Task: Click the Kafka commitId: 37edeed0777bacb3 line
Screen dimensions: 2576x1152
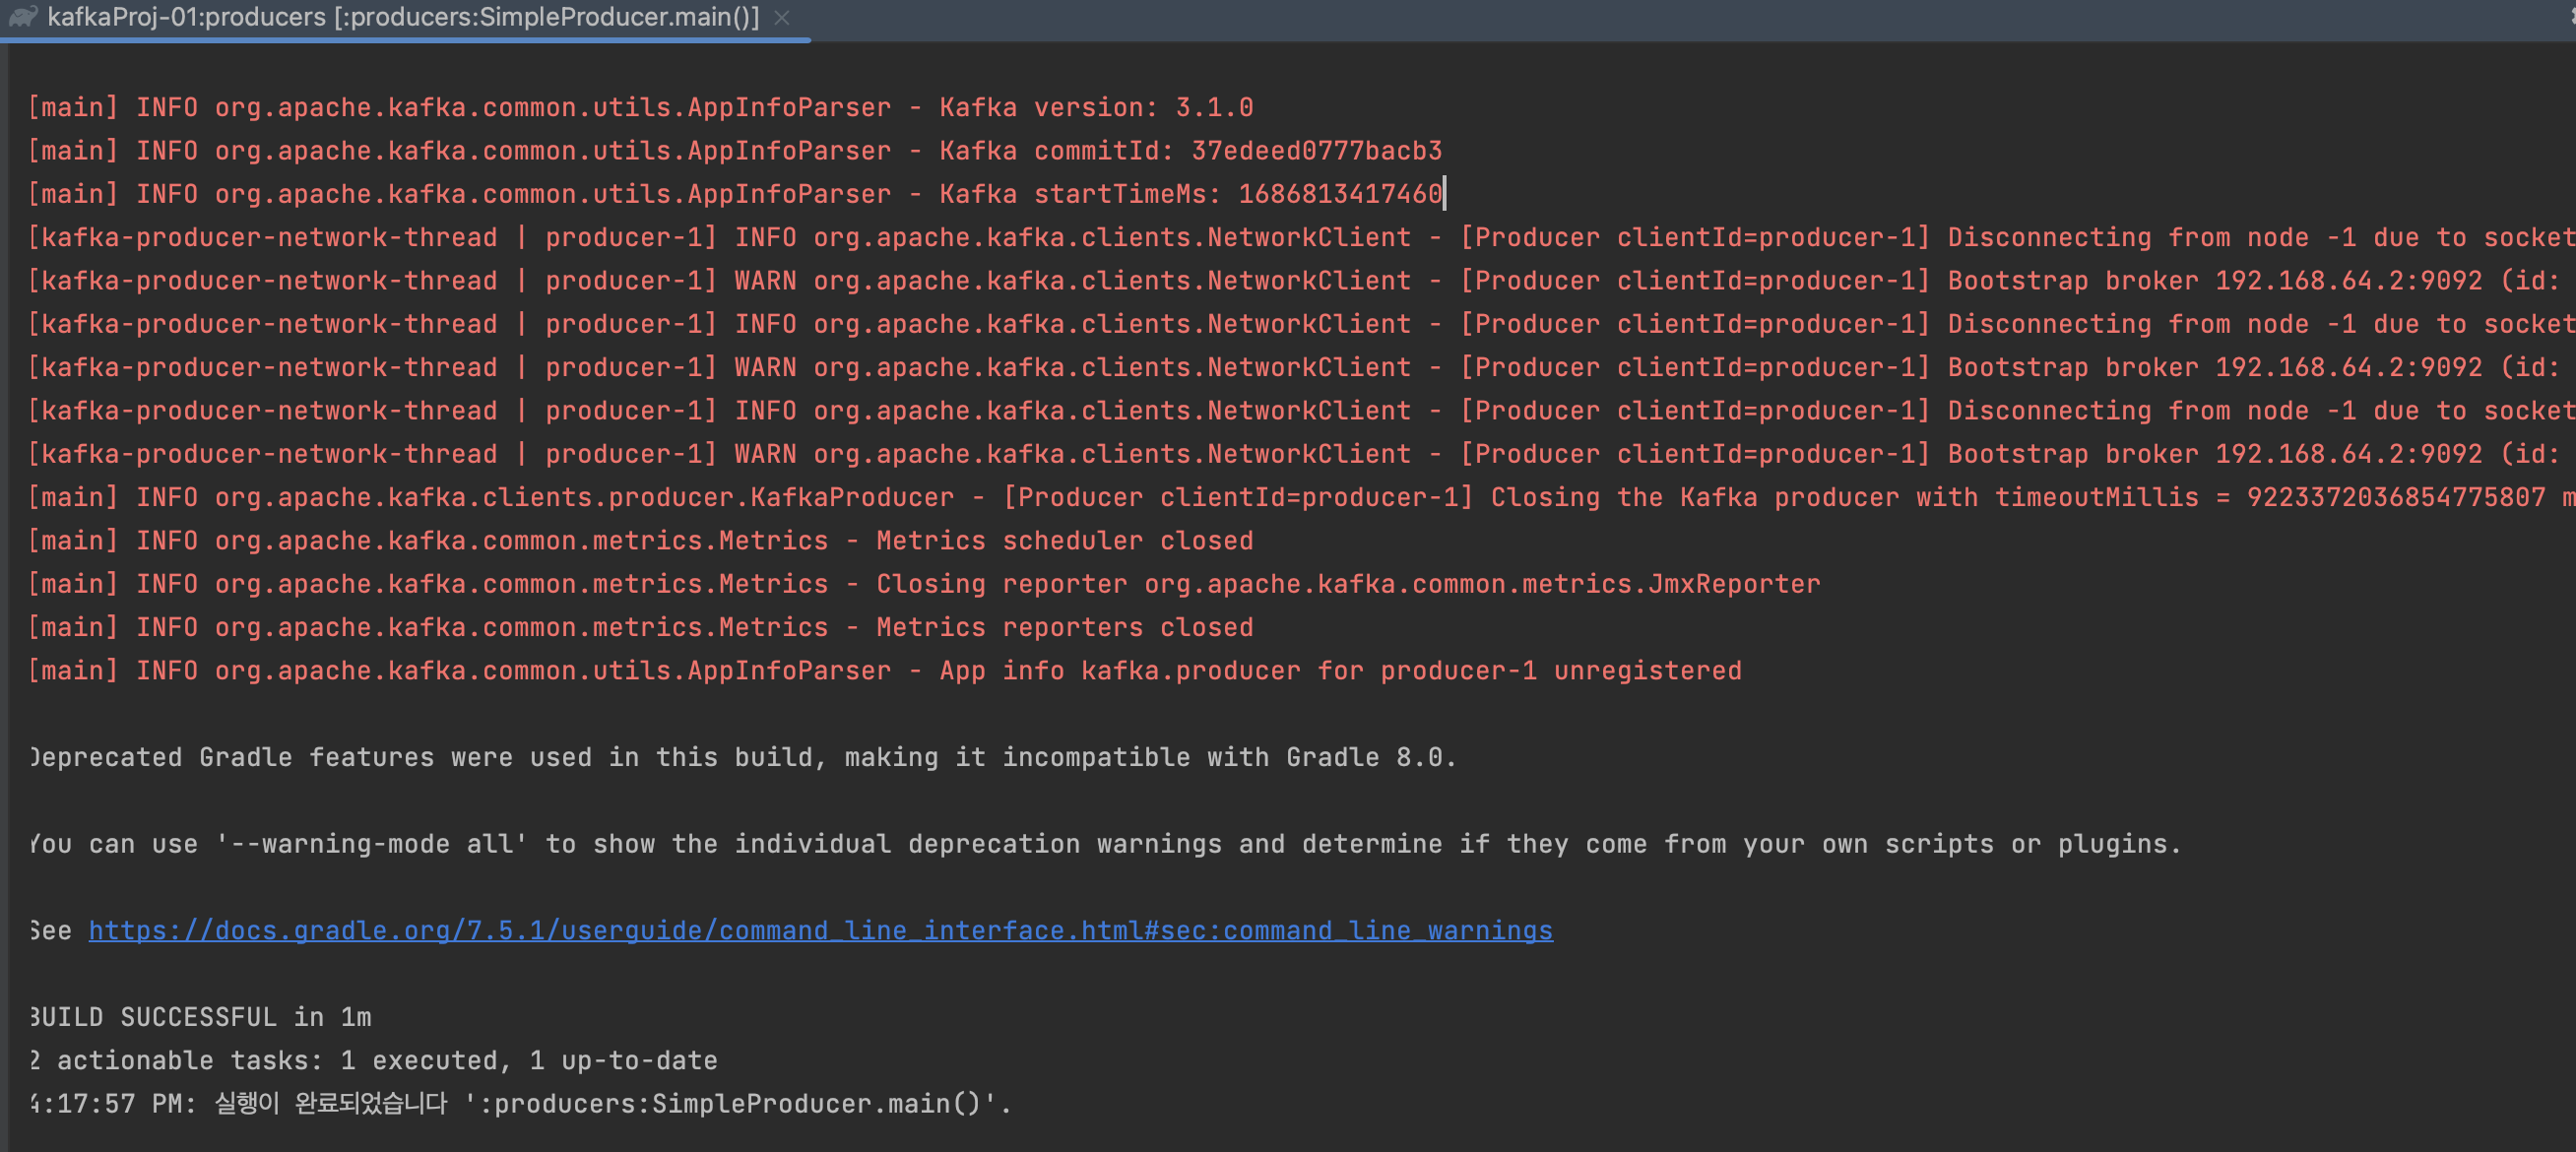Action: point(735,151)
